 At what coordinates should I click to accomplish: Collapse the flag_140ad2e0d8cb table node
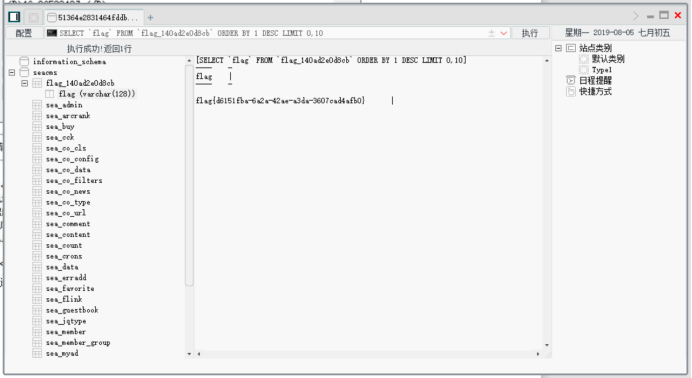tap(25, 83)
